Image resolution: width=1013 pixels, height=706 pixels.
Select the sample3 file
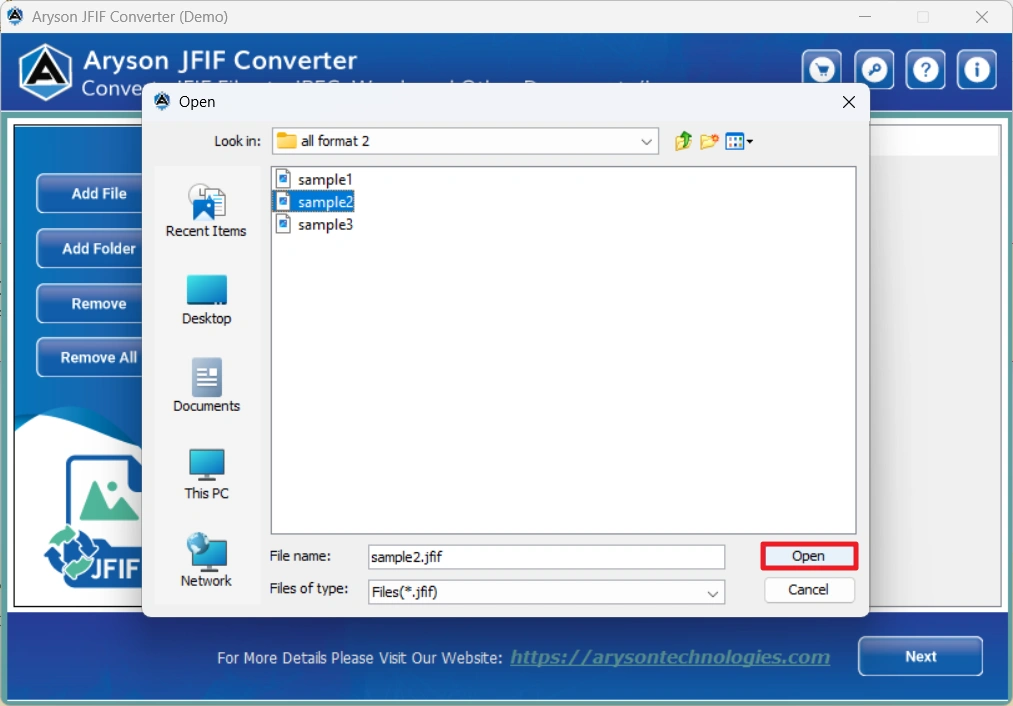point(313,224)
